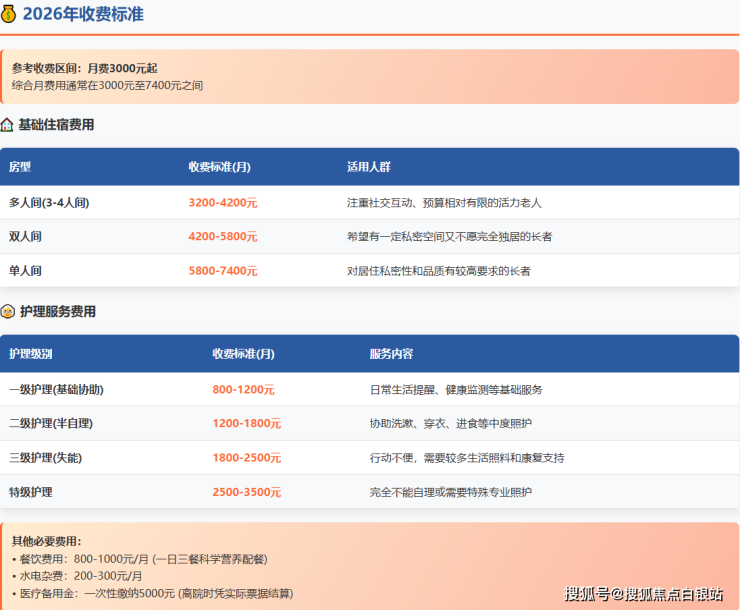
Task: Click the 搜狐号@搜狐焦点白银站 watermark
Action: coord(644,594)
